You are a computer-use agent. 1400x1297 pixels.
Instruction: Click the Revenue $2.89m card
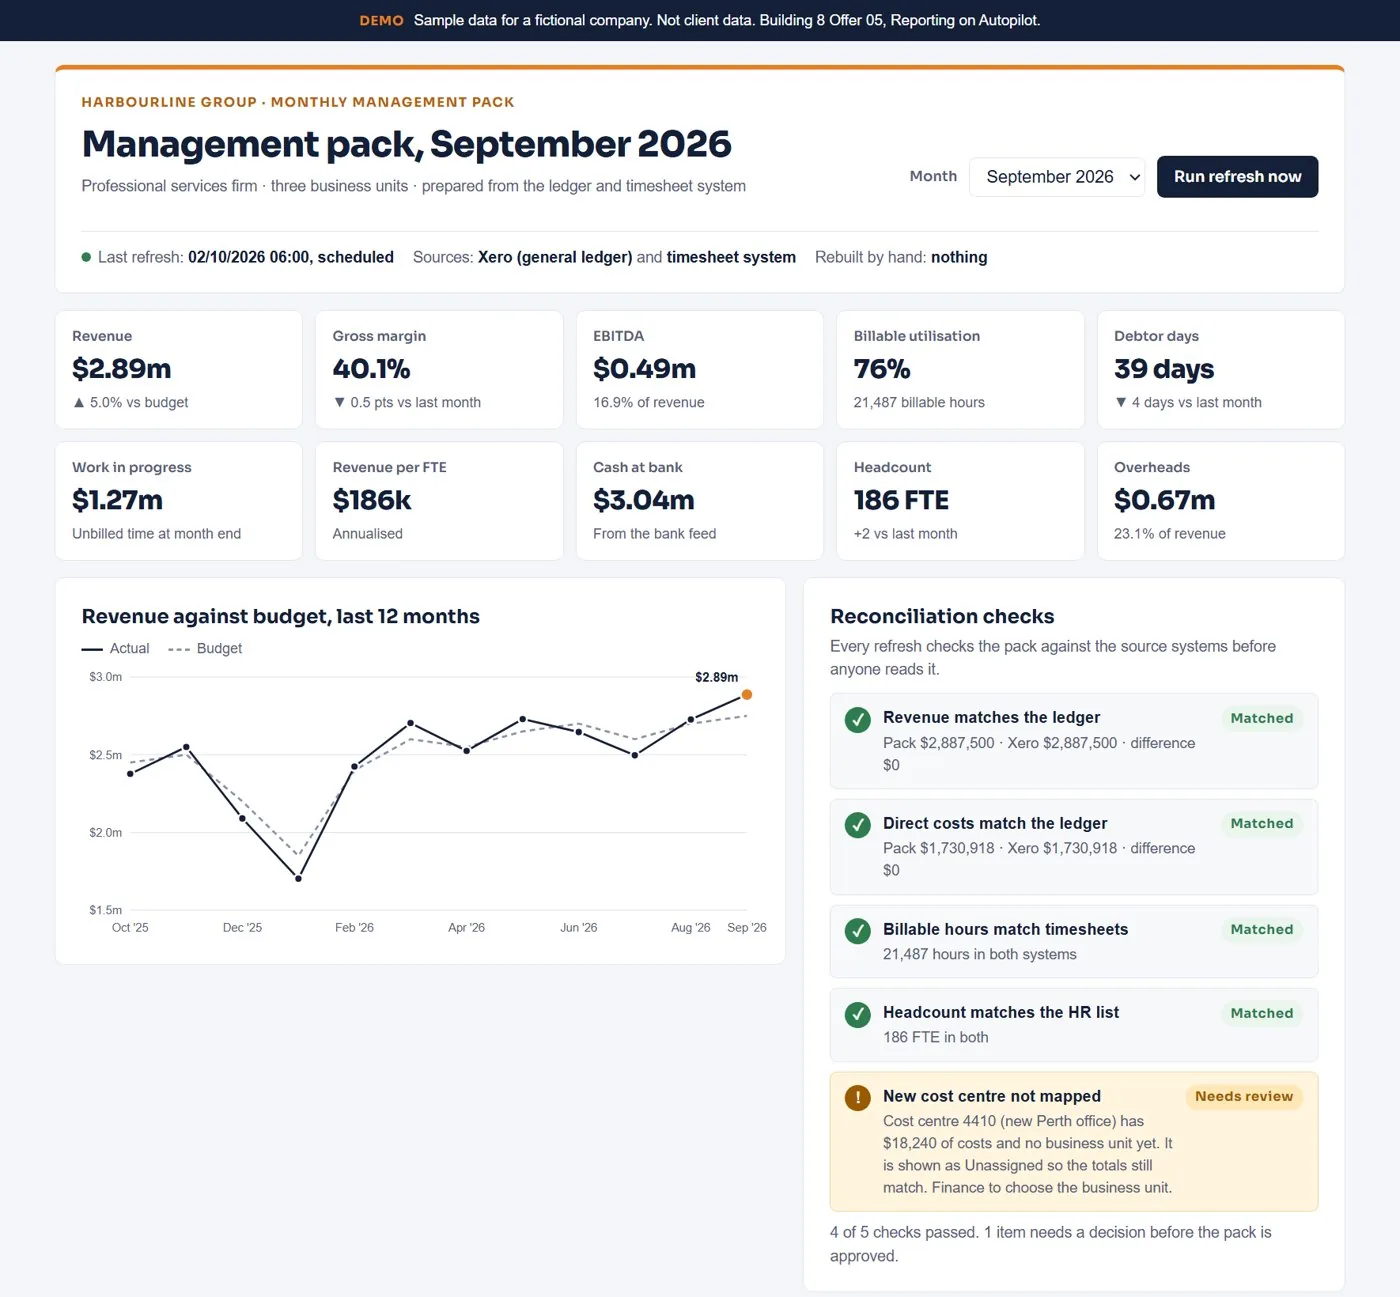(x=178, y=370)
